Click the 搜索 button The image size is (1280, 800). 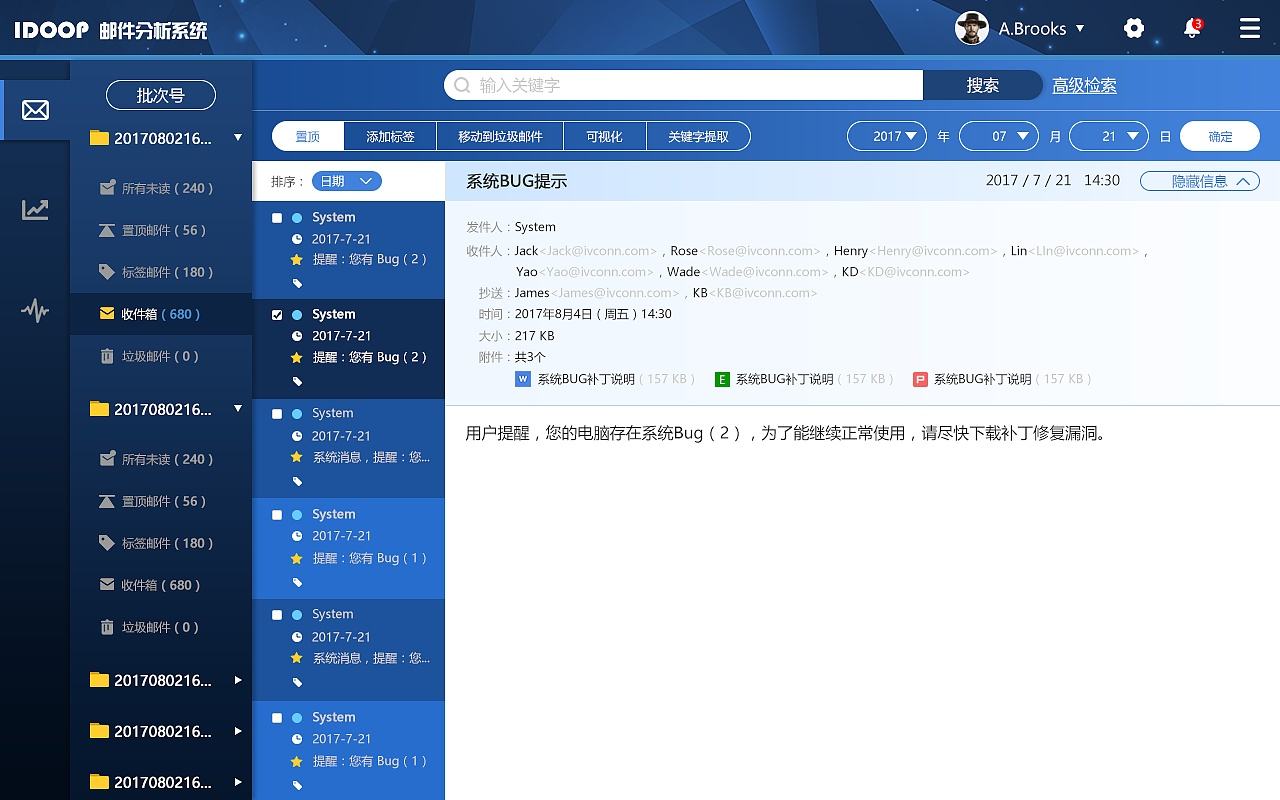tap(982, 85)
